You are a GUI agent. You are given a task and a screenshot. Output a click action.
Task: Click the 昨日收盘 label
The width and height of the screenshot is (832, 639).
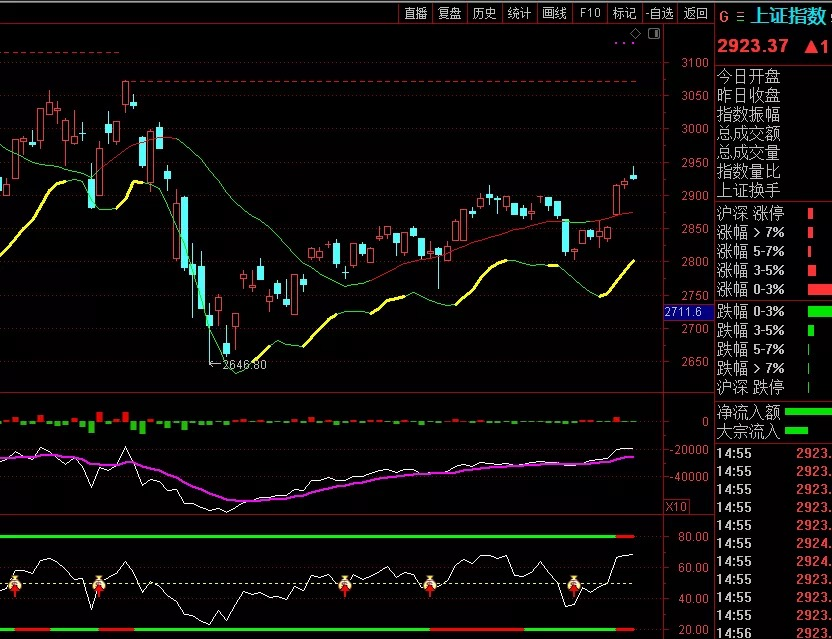pyautogui.click(x=748, y=96)
